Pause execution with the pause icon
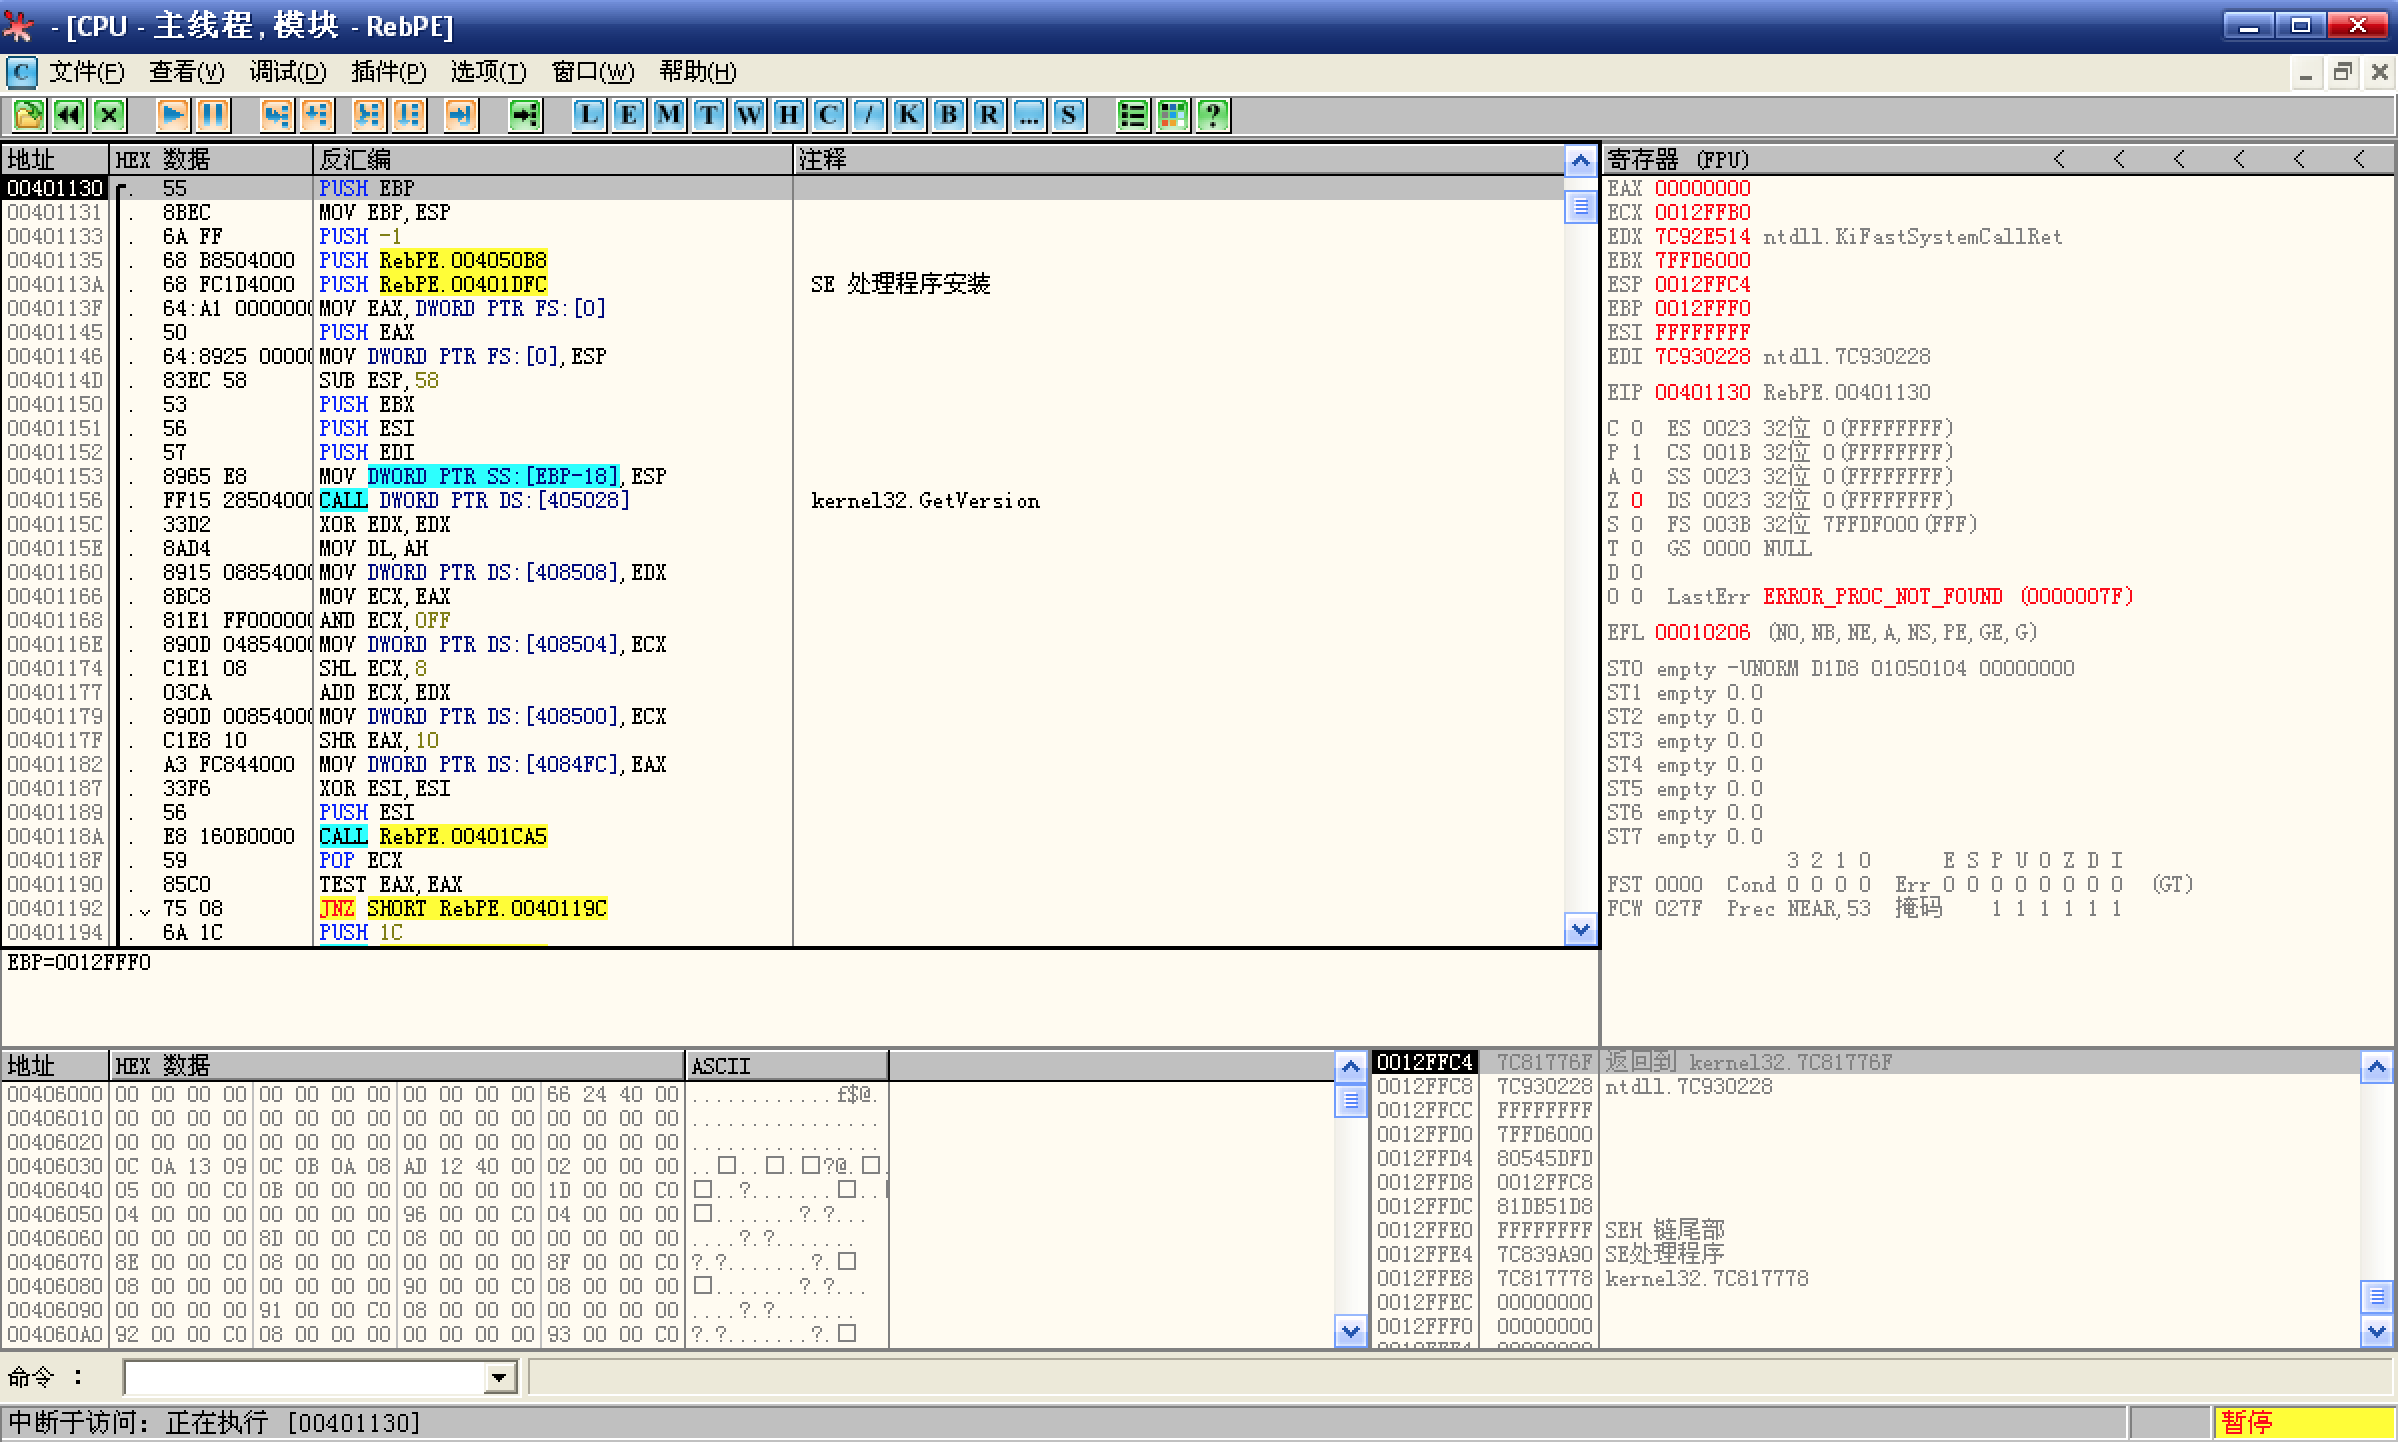The height and width of the screenshot is (1442, 2398). [x=213, y=115]
